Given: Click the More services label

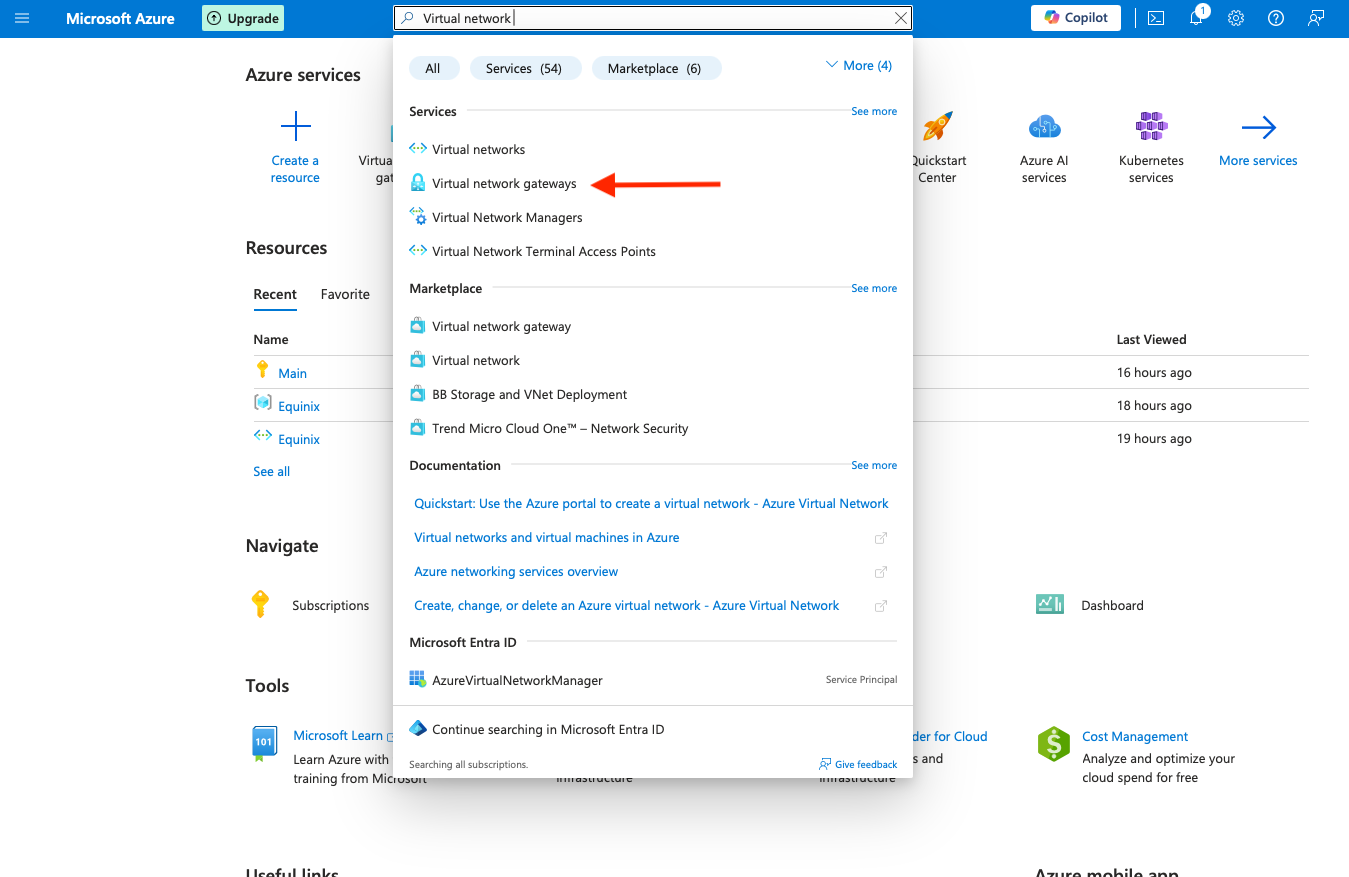Looking at the screenshot, I should click(1258, 160).
